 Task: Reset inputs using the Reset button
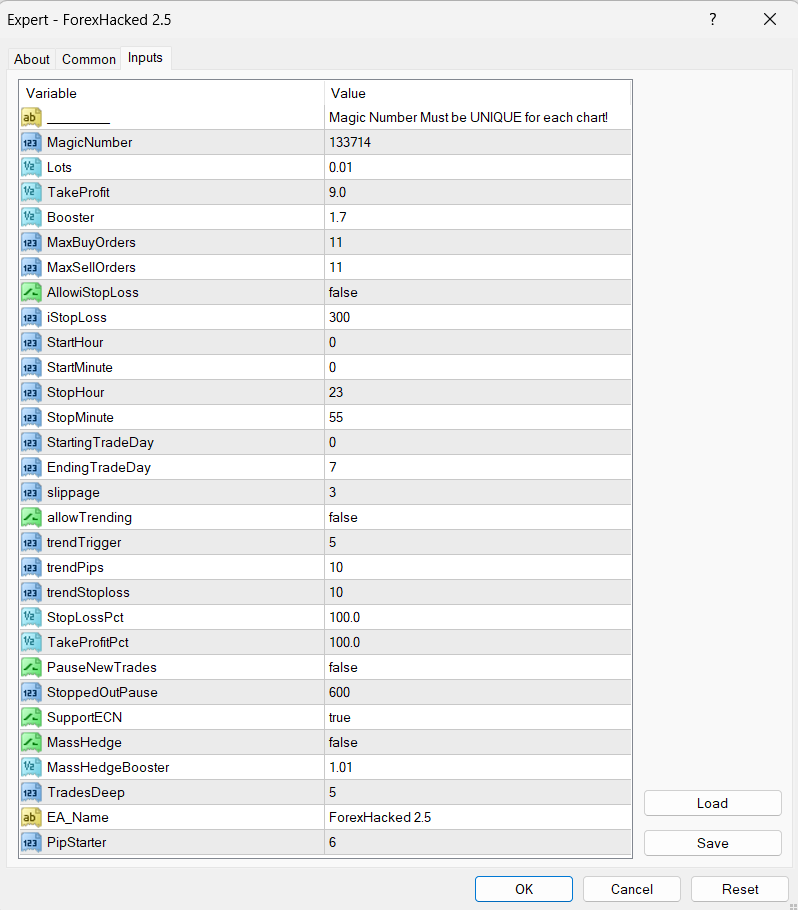click(740, 889)
